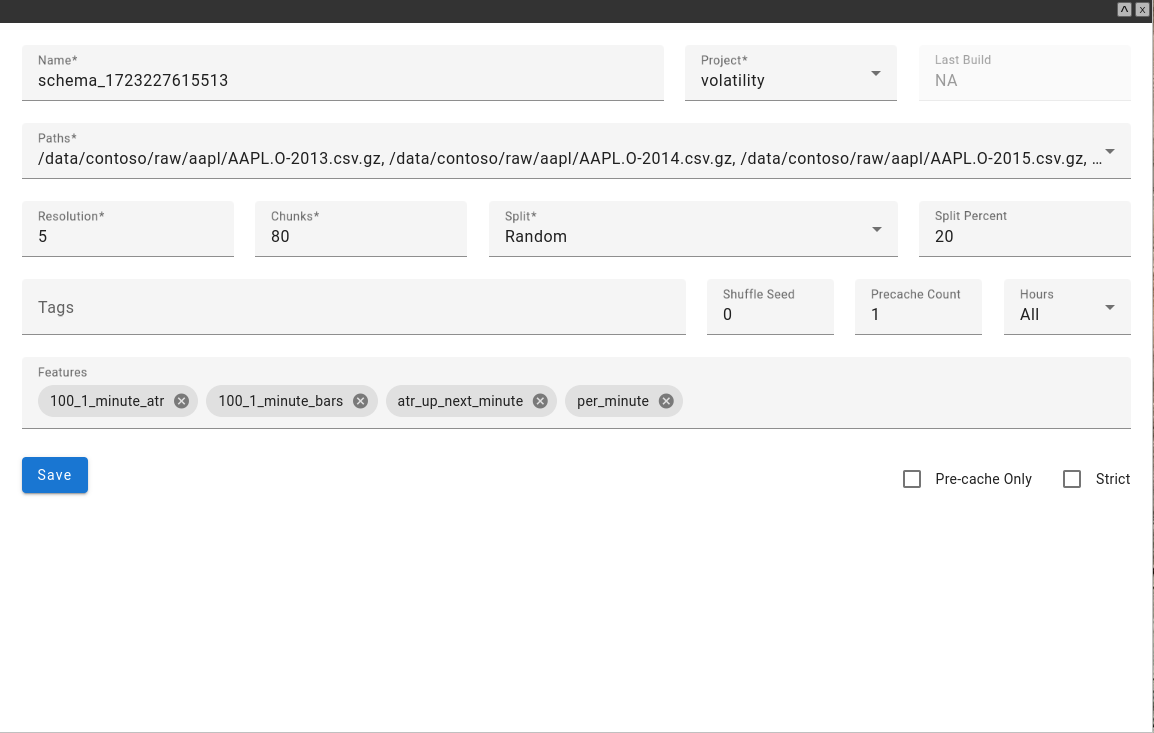Click the Save button
The width and height of the screenshot is (1154, 733).
point(54,475)
